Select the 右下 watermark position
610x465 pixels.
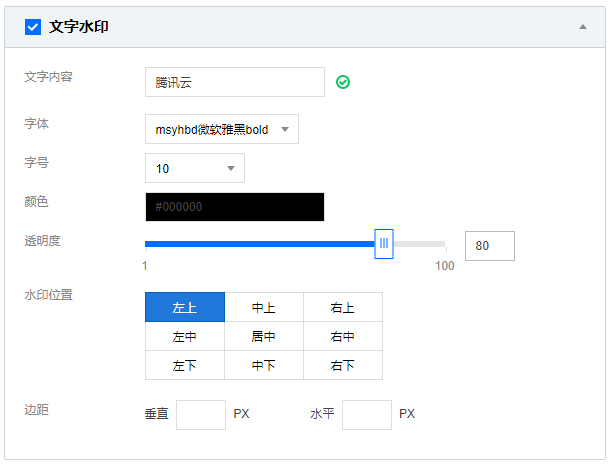[x=343, y=365]
